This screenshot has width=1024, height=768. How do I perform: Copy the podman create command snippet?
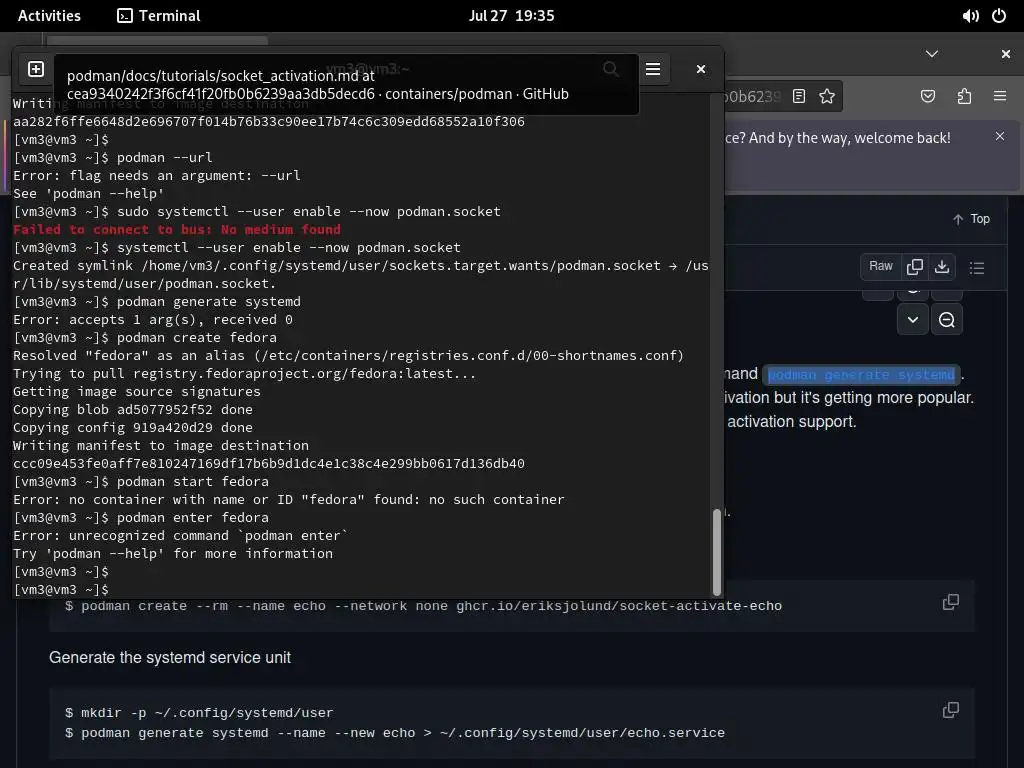(x=951, y=602)
